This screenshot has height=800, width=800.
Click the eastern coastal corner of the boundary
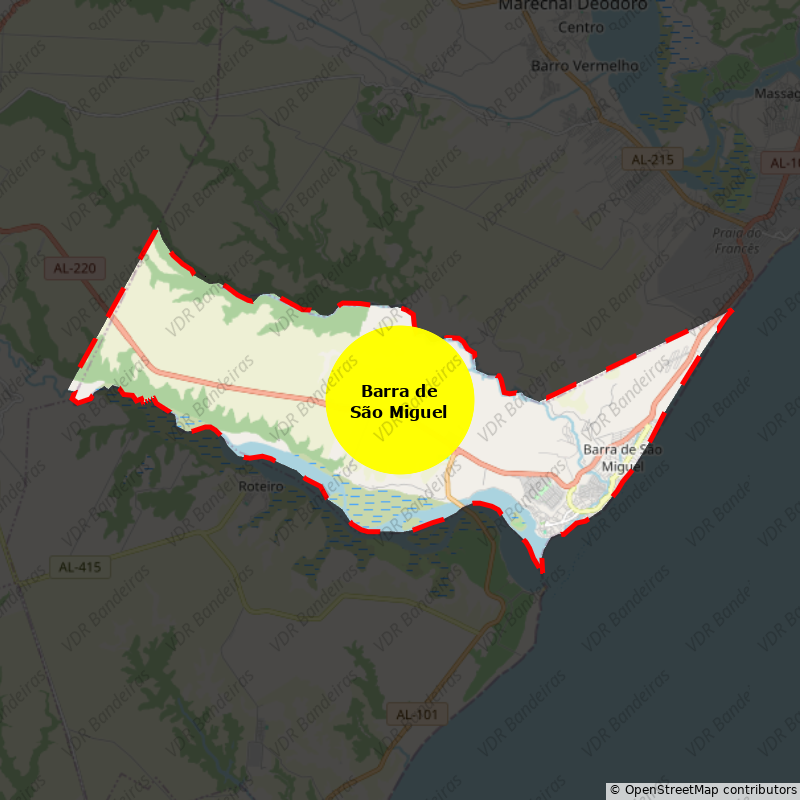pyautogui.click(x=730, y=311)
